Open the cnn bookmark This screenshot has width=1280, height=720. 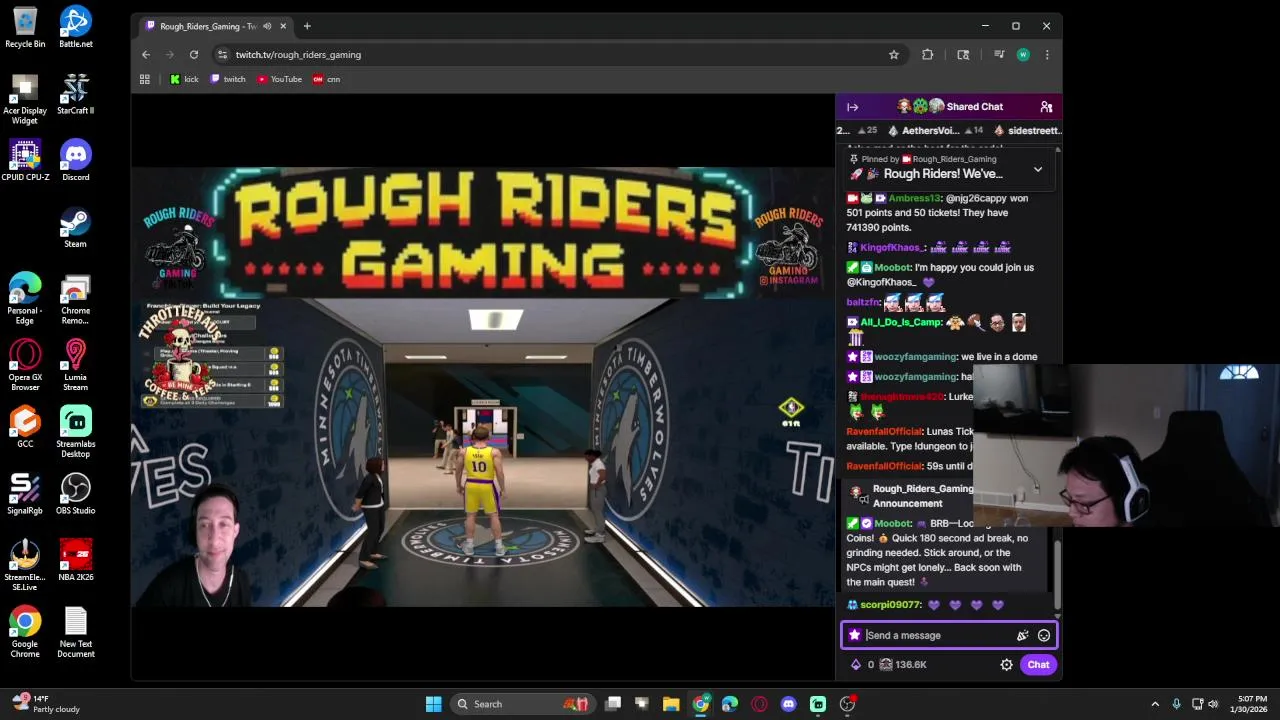326,79
